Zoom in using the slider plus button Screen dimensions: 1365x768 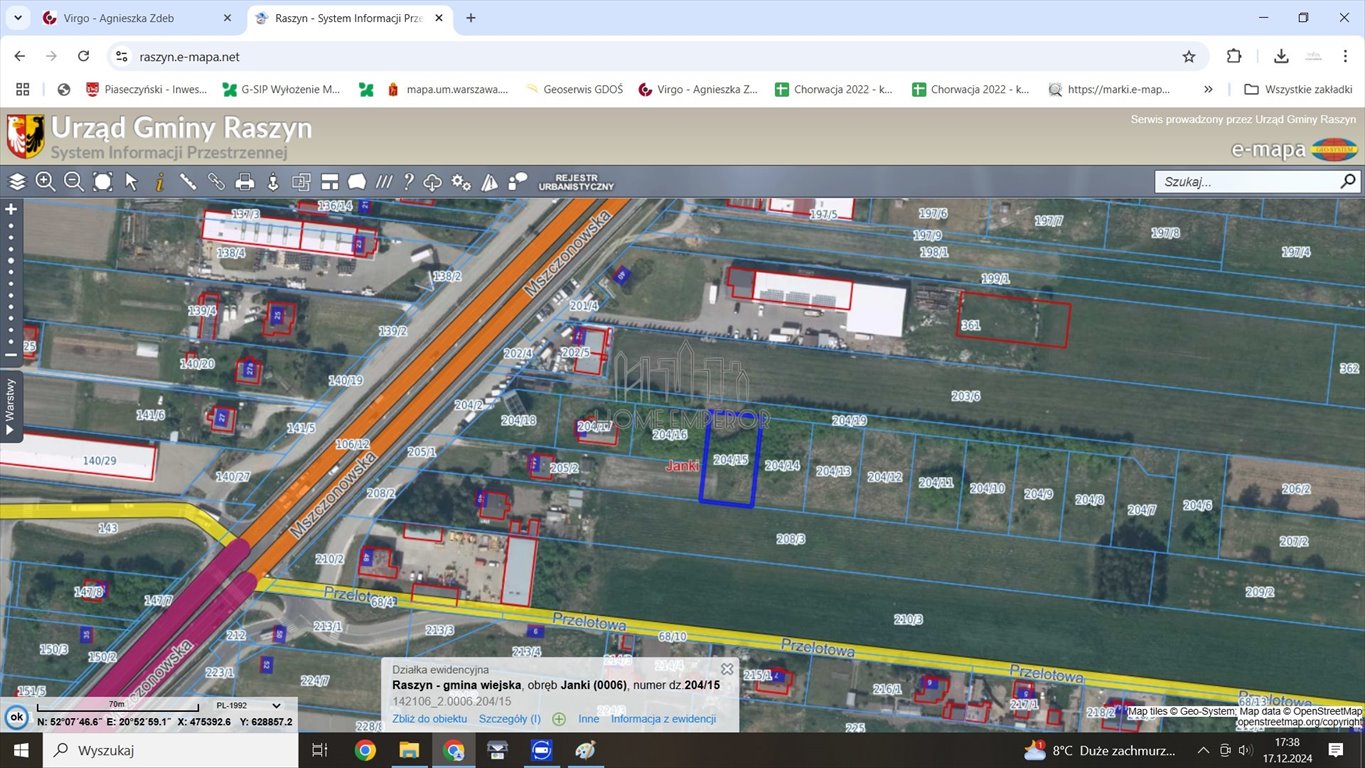pos(11,209)
